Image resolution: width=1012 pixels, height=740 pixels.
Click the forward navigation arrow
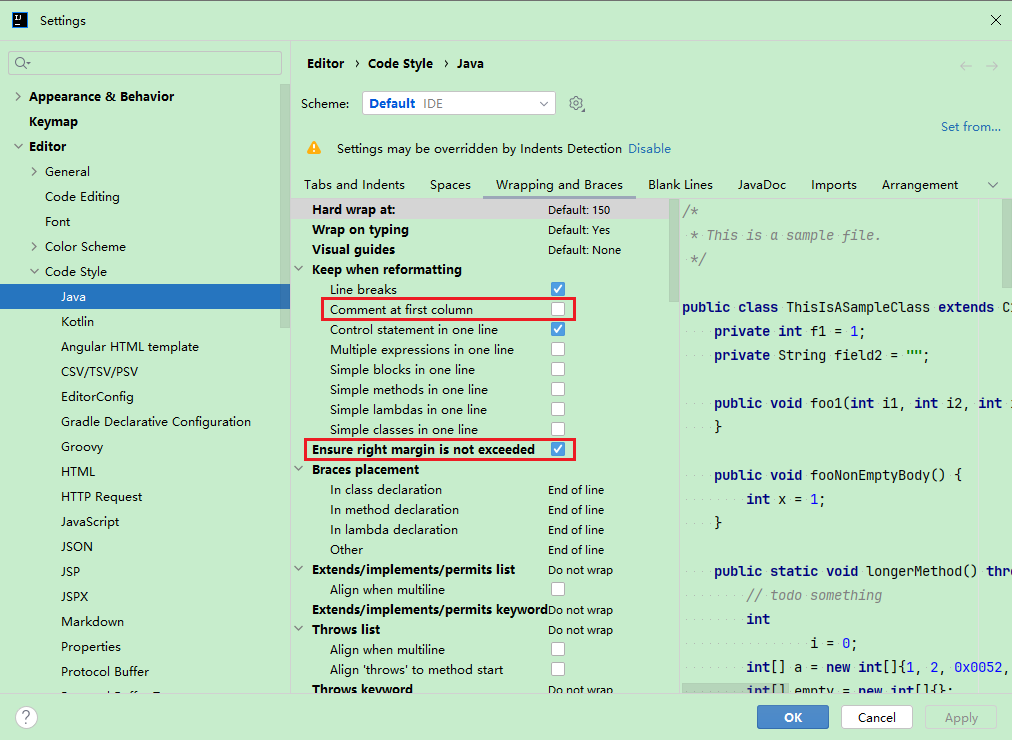click(992, 65)
